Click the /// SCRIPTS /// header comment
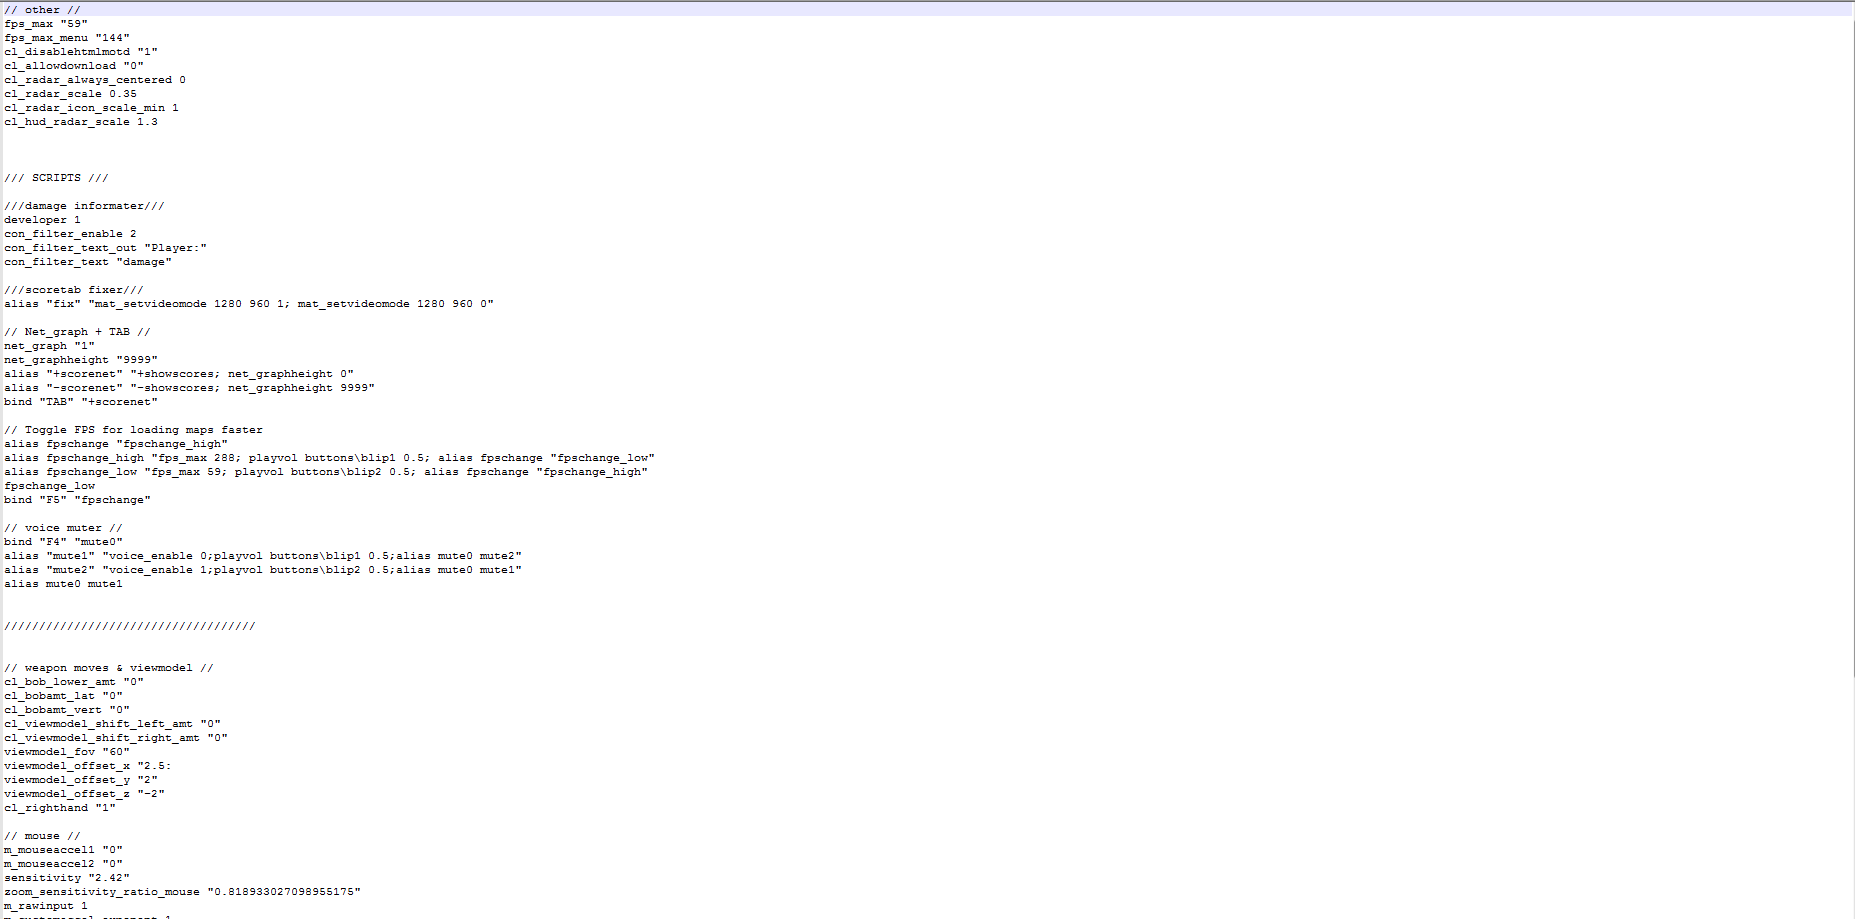 [x=56, y=178]
